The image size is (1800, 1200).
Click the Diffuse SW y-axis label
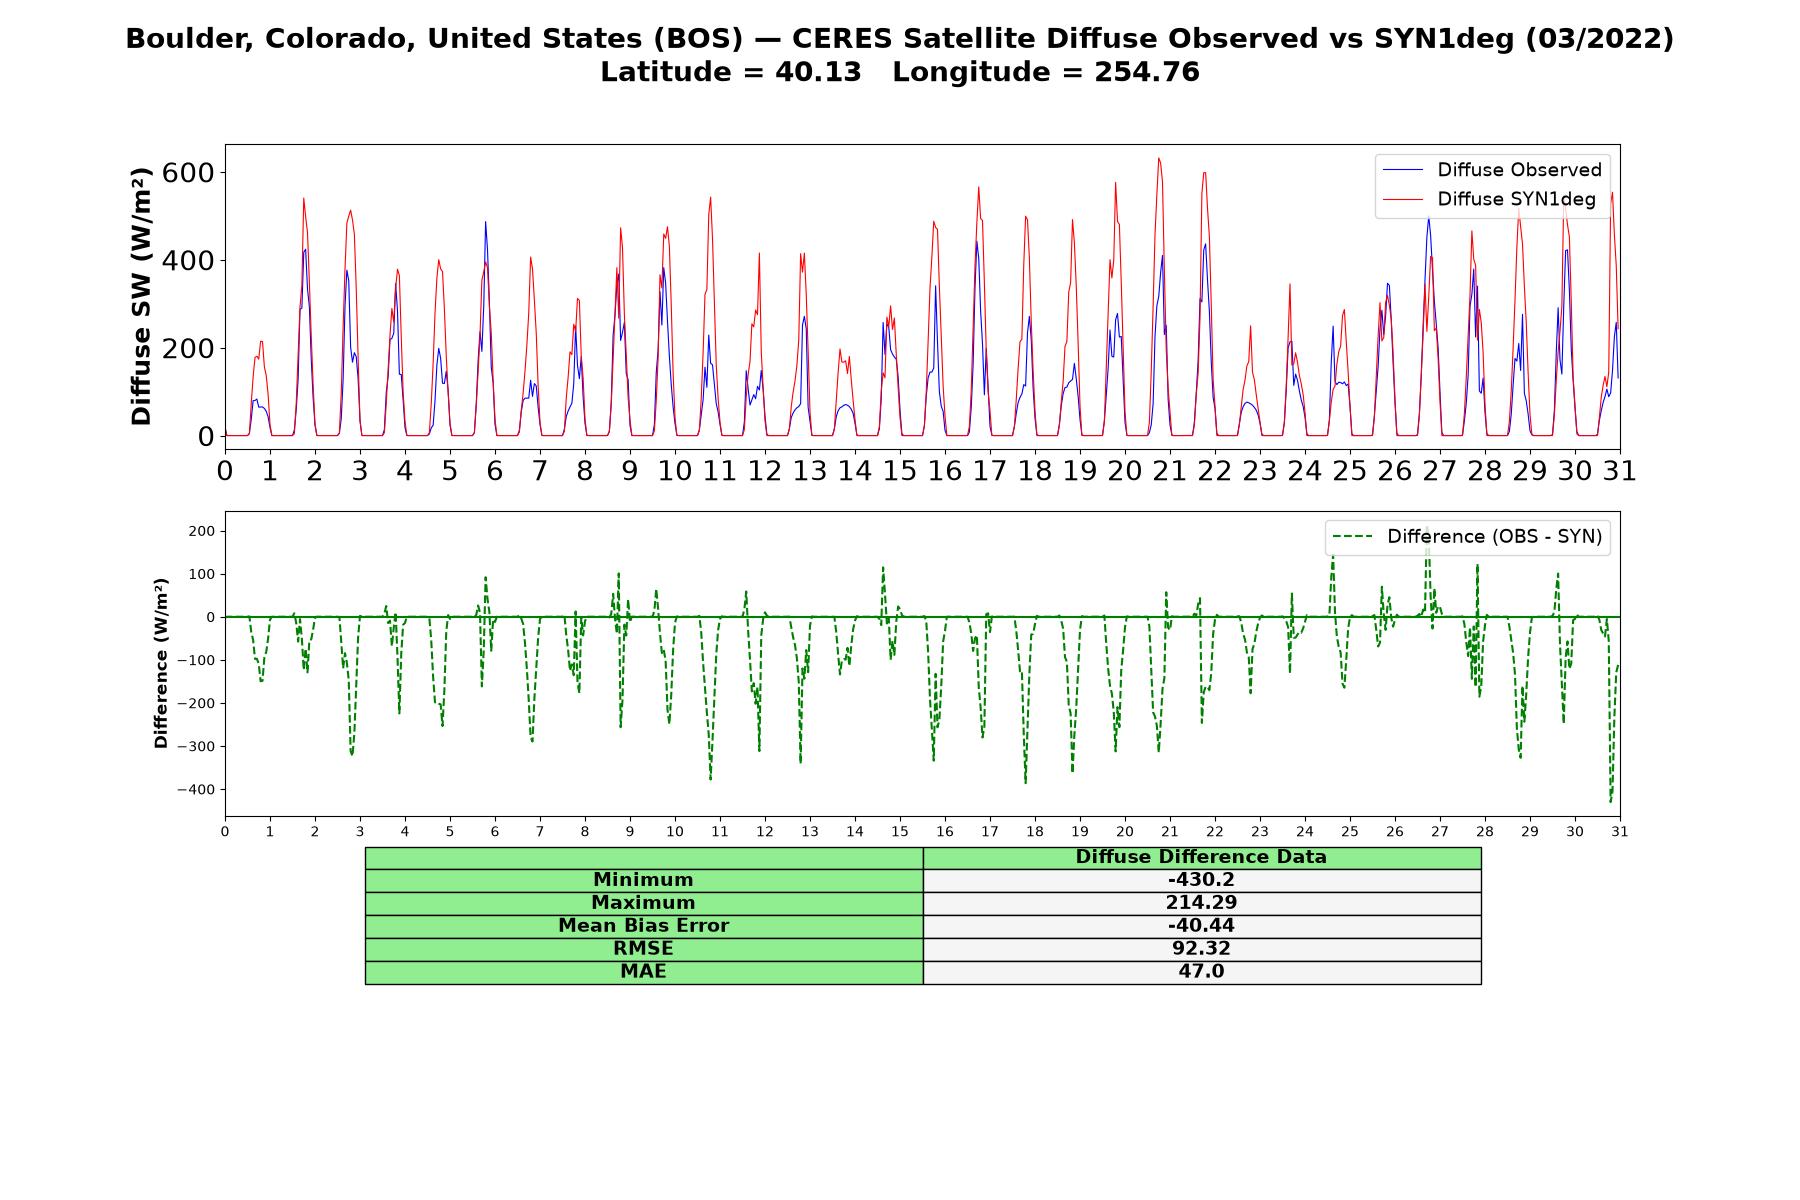pyautogui.click(x=142, y=297)
